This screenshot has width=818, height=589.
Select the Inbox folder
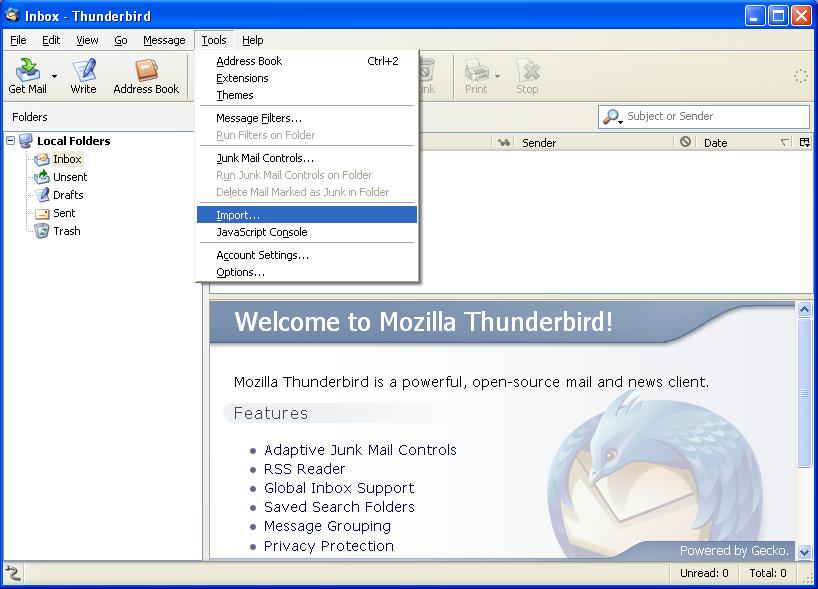tap(67, 159)
